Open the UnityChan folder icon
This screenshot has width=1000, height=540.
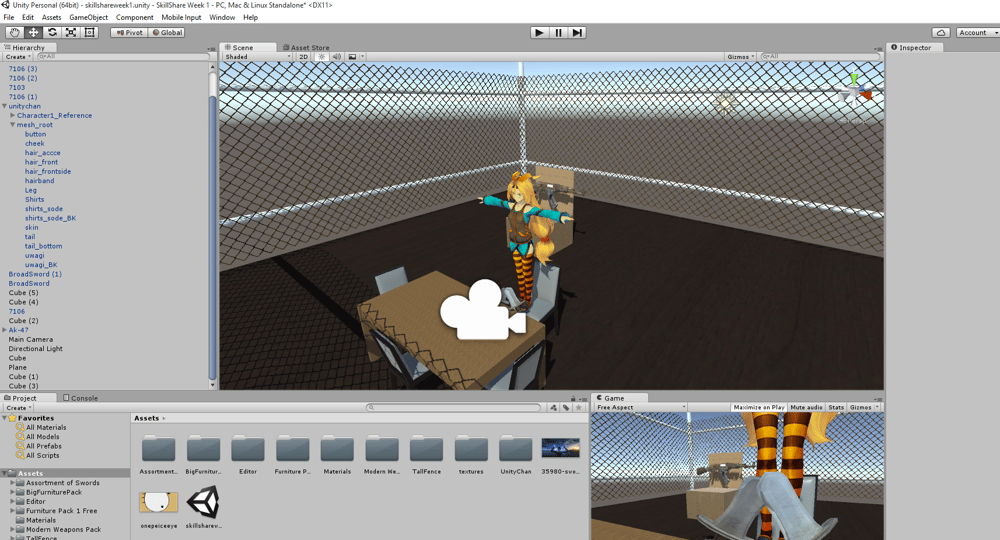(x=516, y=449)
